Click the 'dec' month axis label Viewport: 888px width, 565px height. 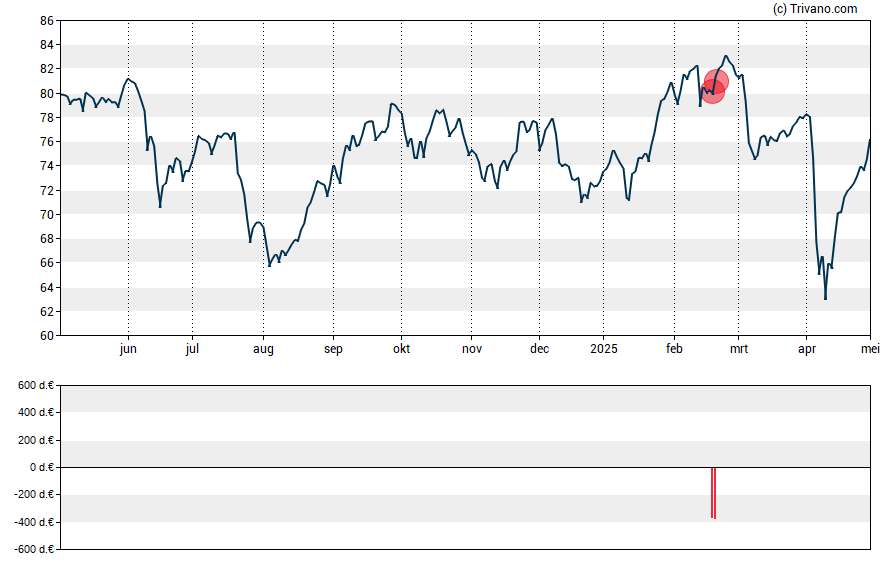click(x=539, y=349)
